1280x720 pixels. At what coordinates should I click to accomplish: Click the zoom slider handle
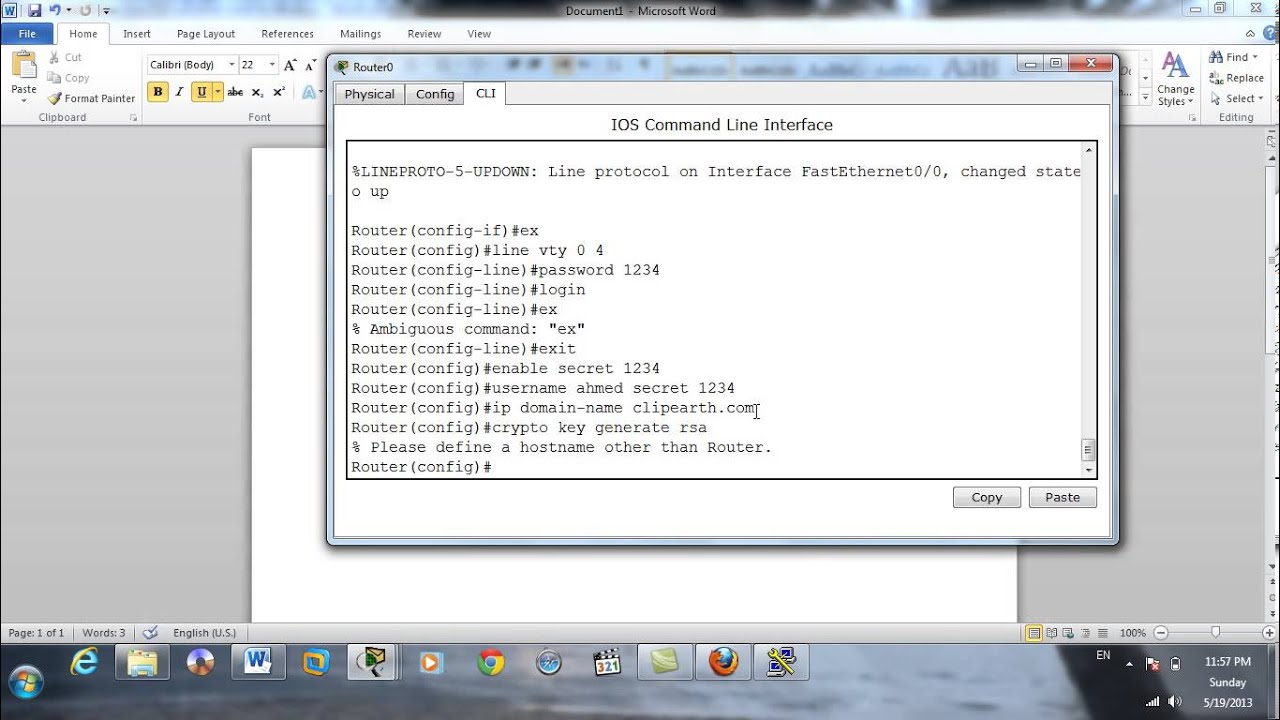coord(1216,633)
